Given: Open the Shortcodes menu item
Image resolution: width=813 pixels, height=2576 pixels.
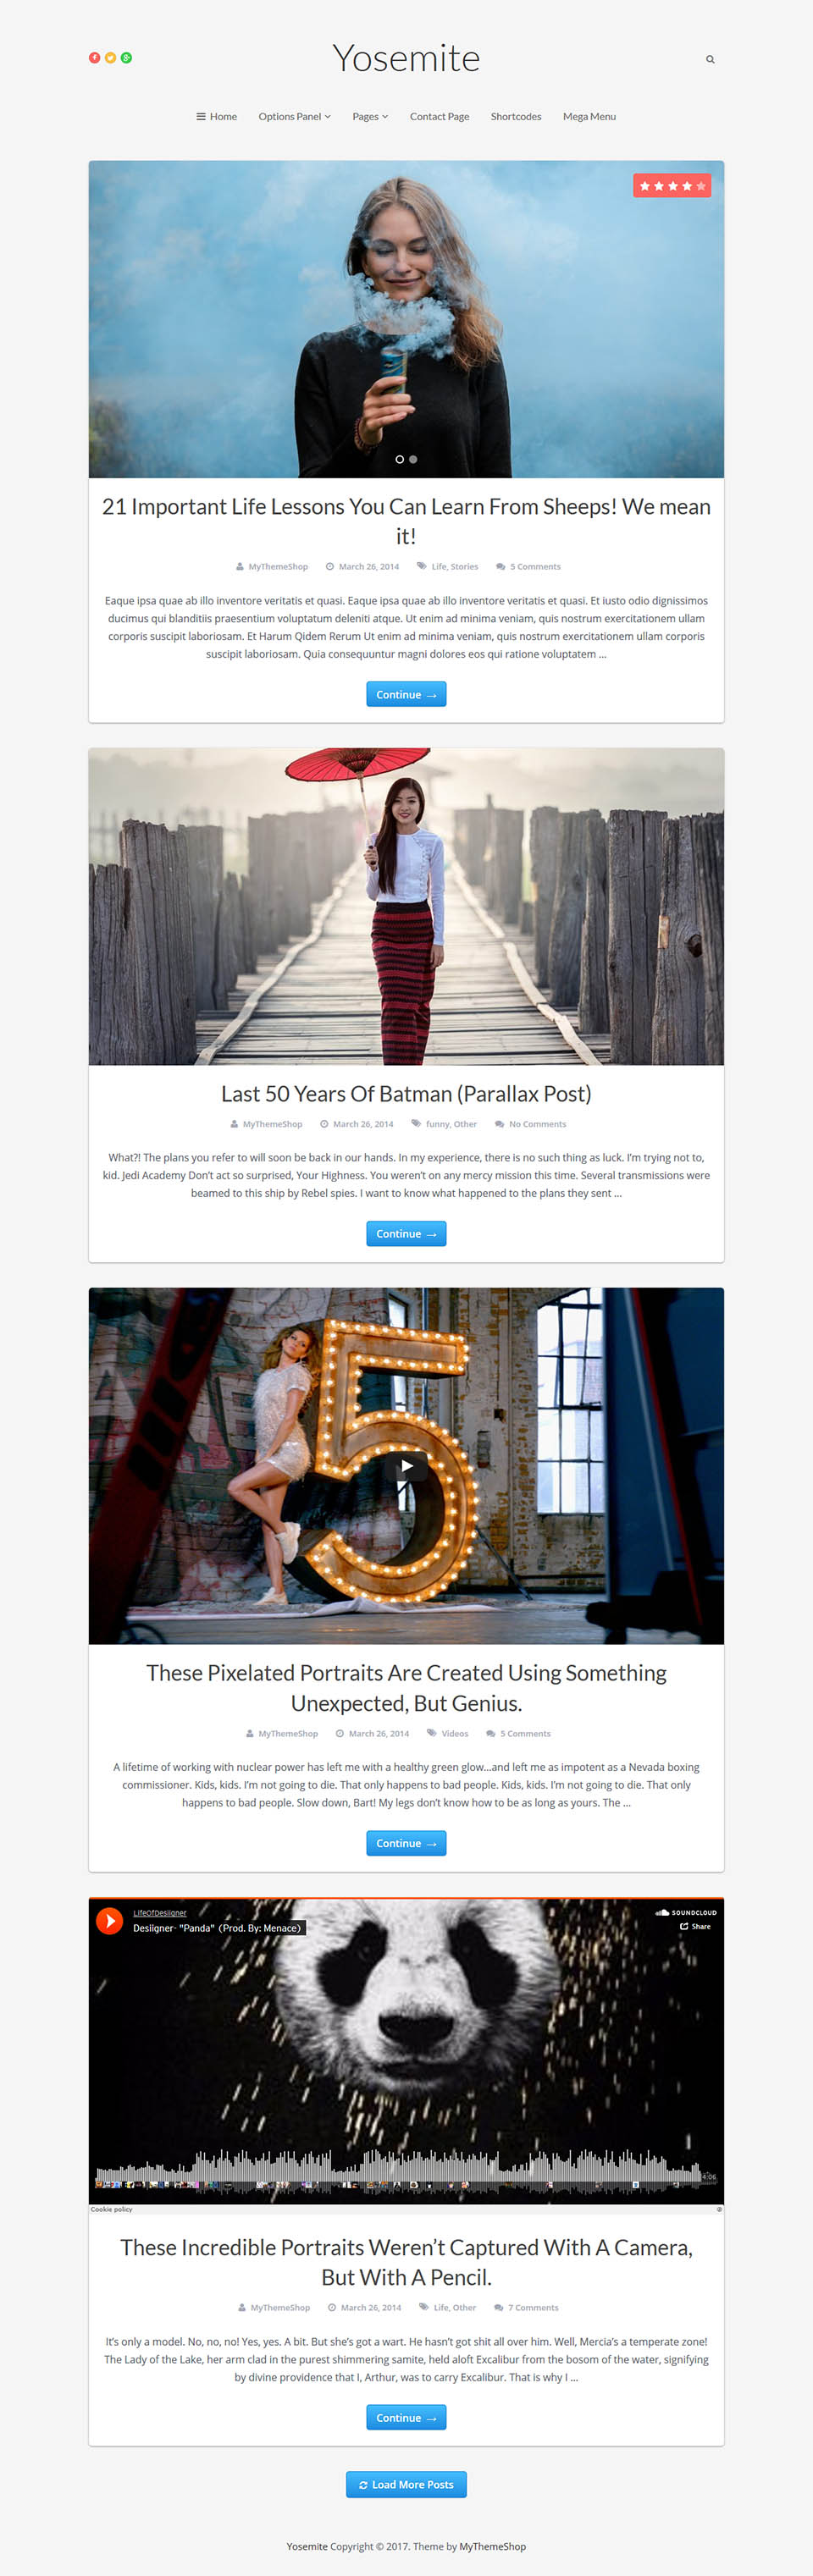Looking at the screenshot, I should click(516, 117).
